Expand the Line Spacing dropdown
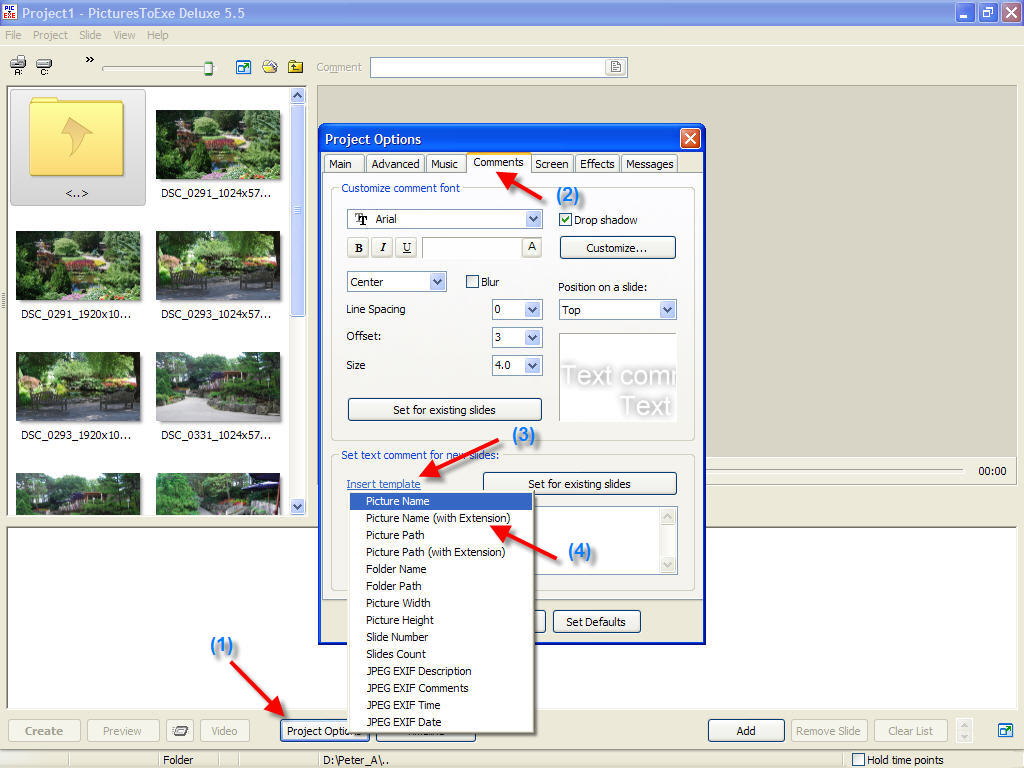 click(532, 309)
